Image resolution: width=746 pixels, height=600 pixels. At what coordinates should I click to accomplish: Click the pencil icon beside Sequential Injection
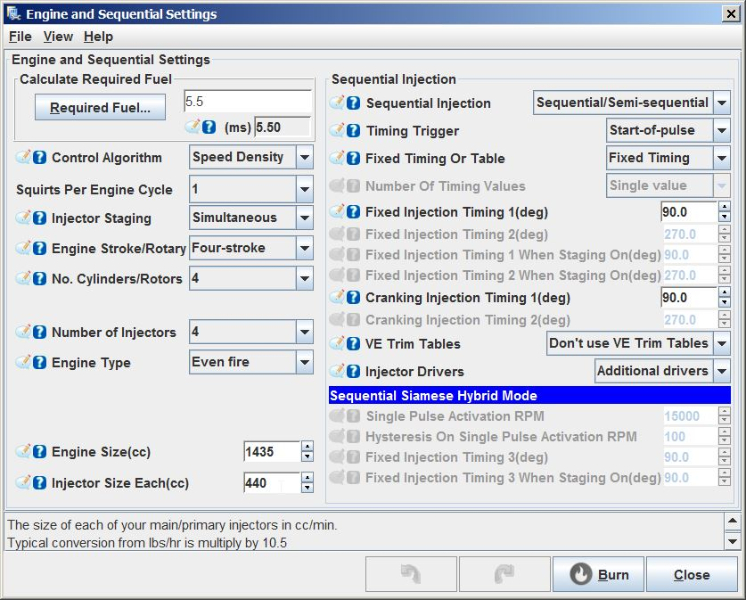point(338,103)
